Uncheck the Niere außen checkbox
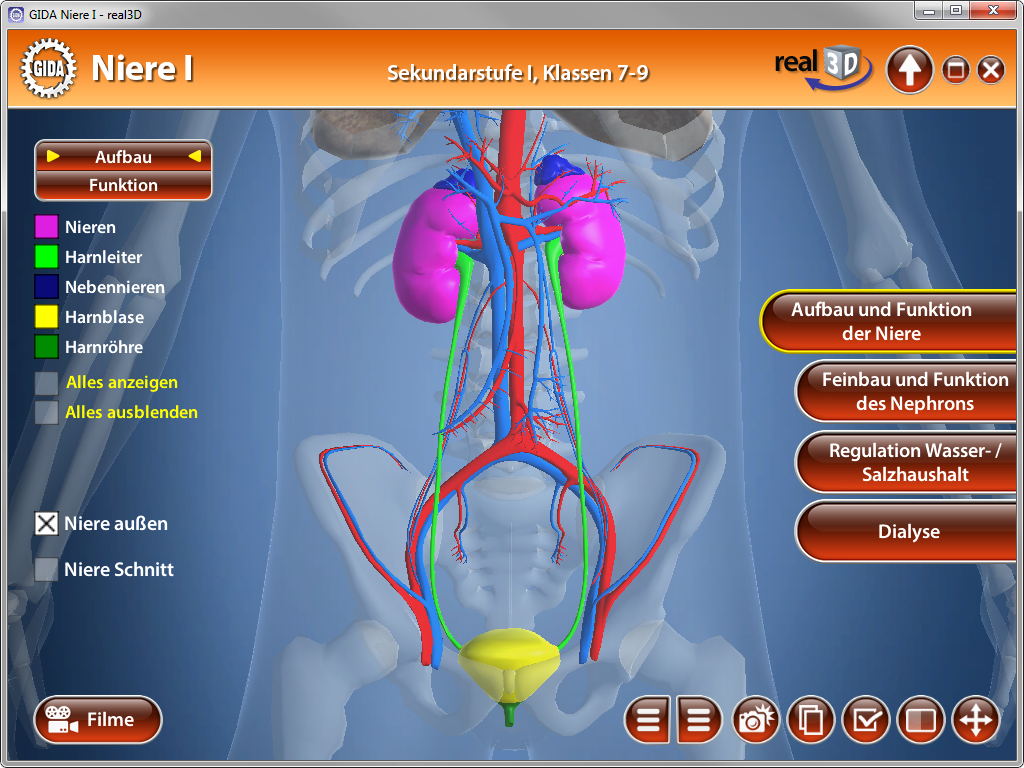Screen dimensions: 1024x768 click(46, 523)
